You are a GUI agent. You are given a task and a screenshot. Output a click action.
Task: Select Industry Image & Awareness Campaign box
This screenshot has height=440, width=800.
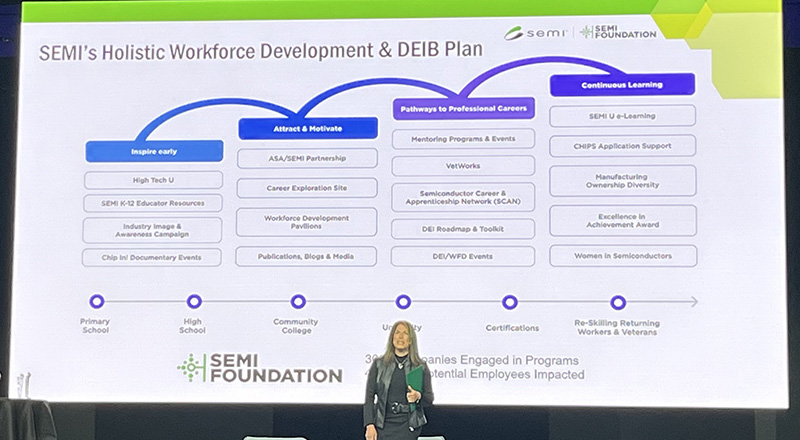coord(152,230)
